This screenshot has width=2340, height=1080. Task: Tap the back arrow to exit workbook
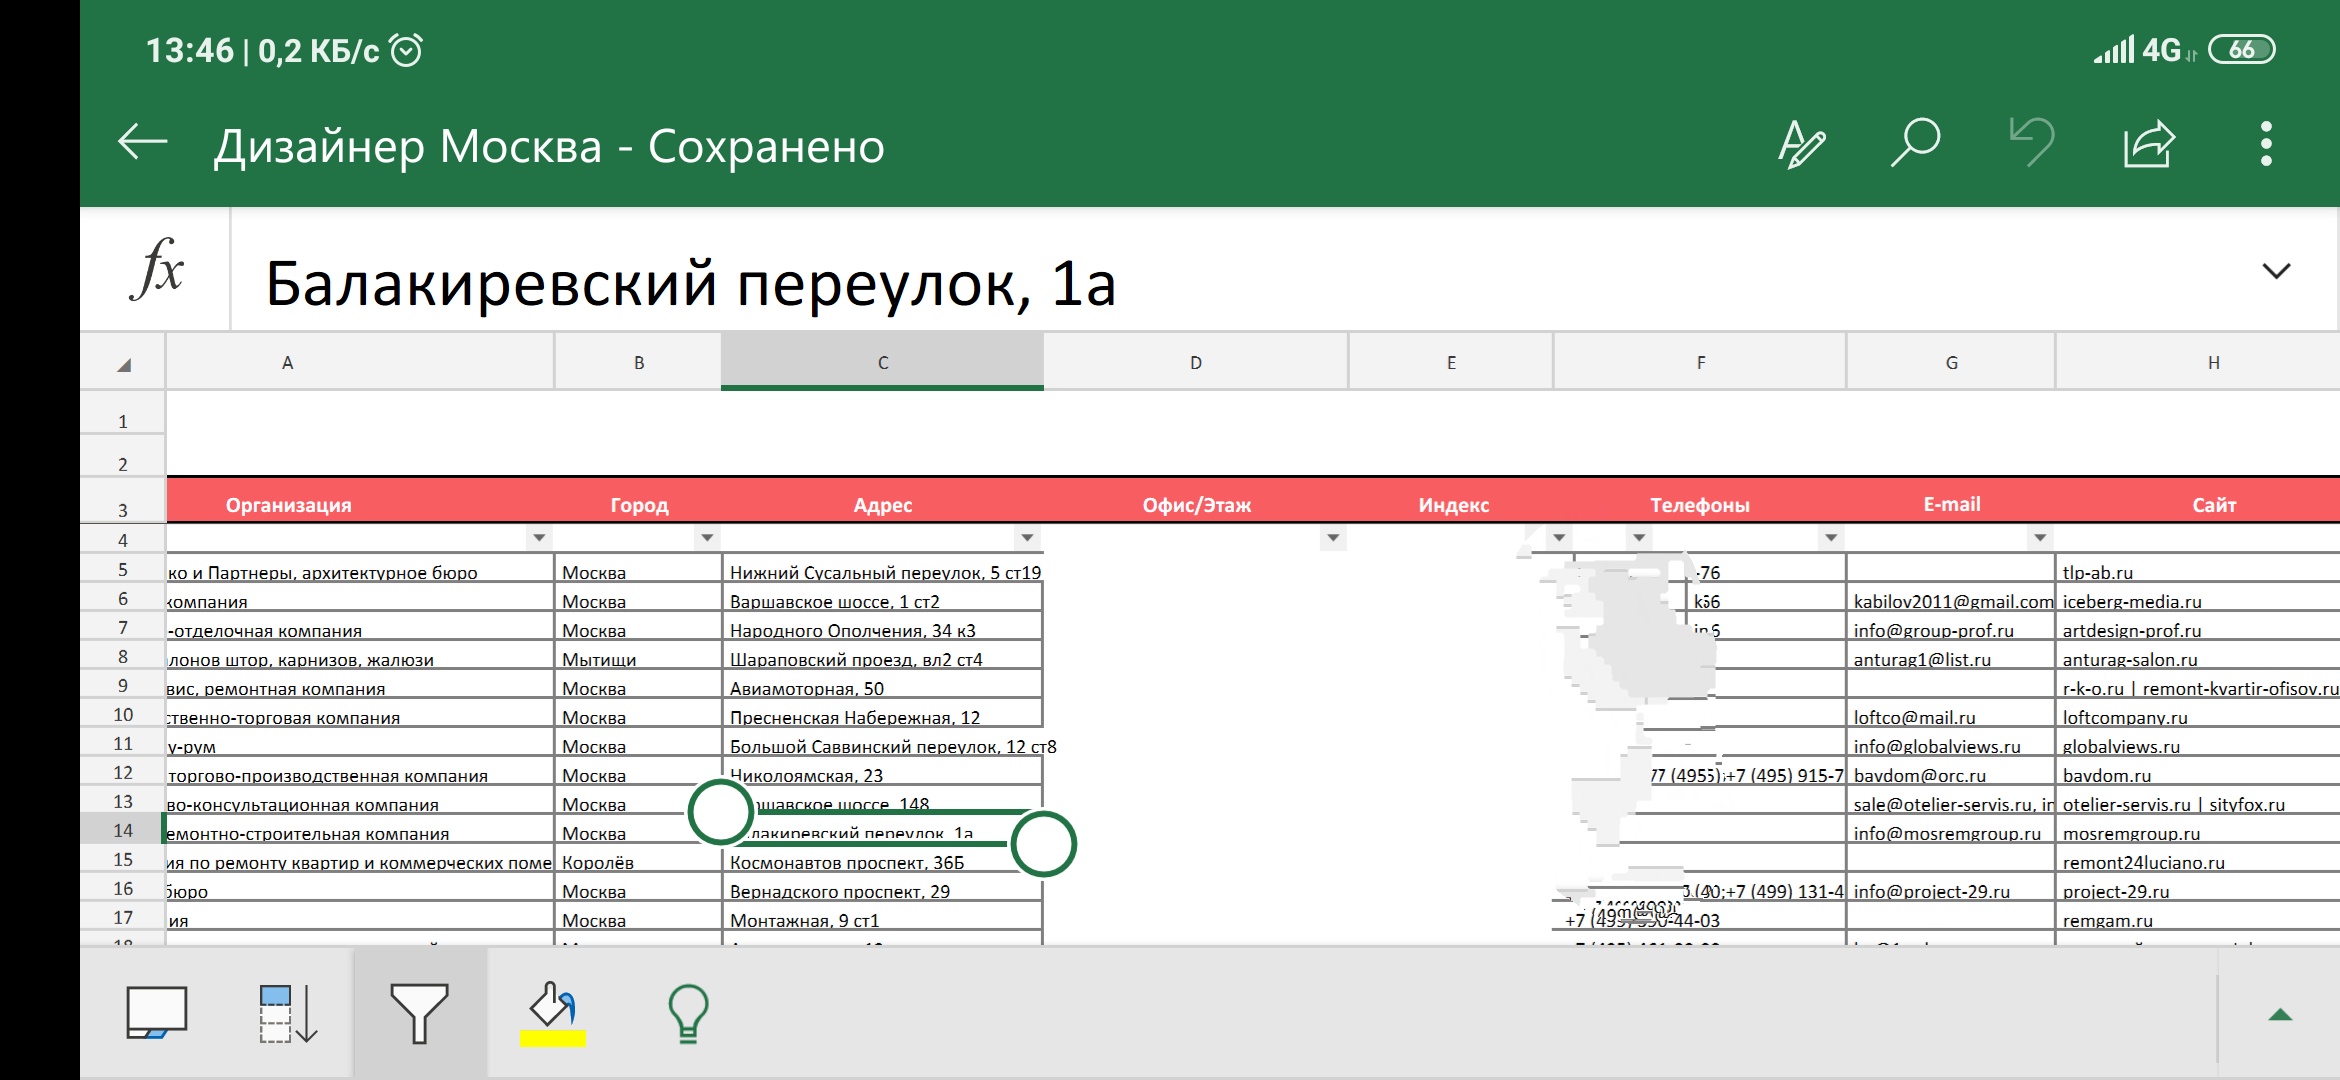[x=142, y=143]
